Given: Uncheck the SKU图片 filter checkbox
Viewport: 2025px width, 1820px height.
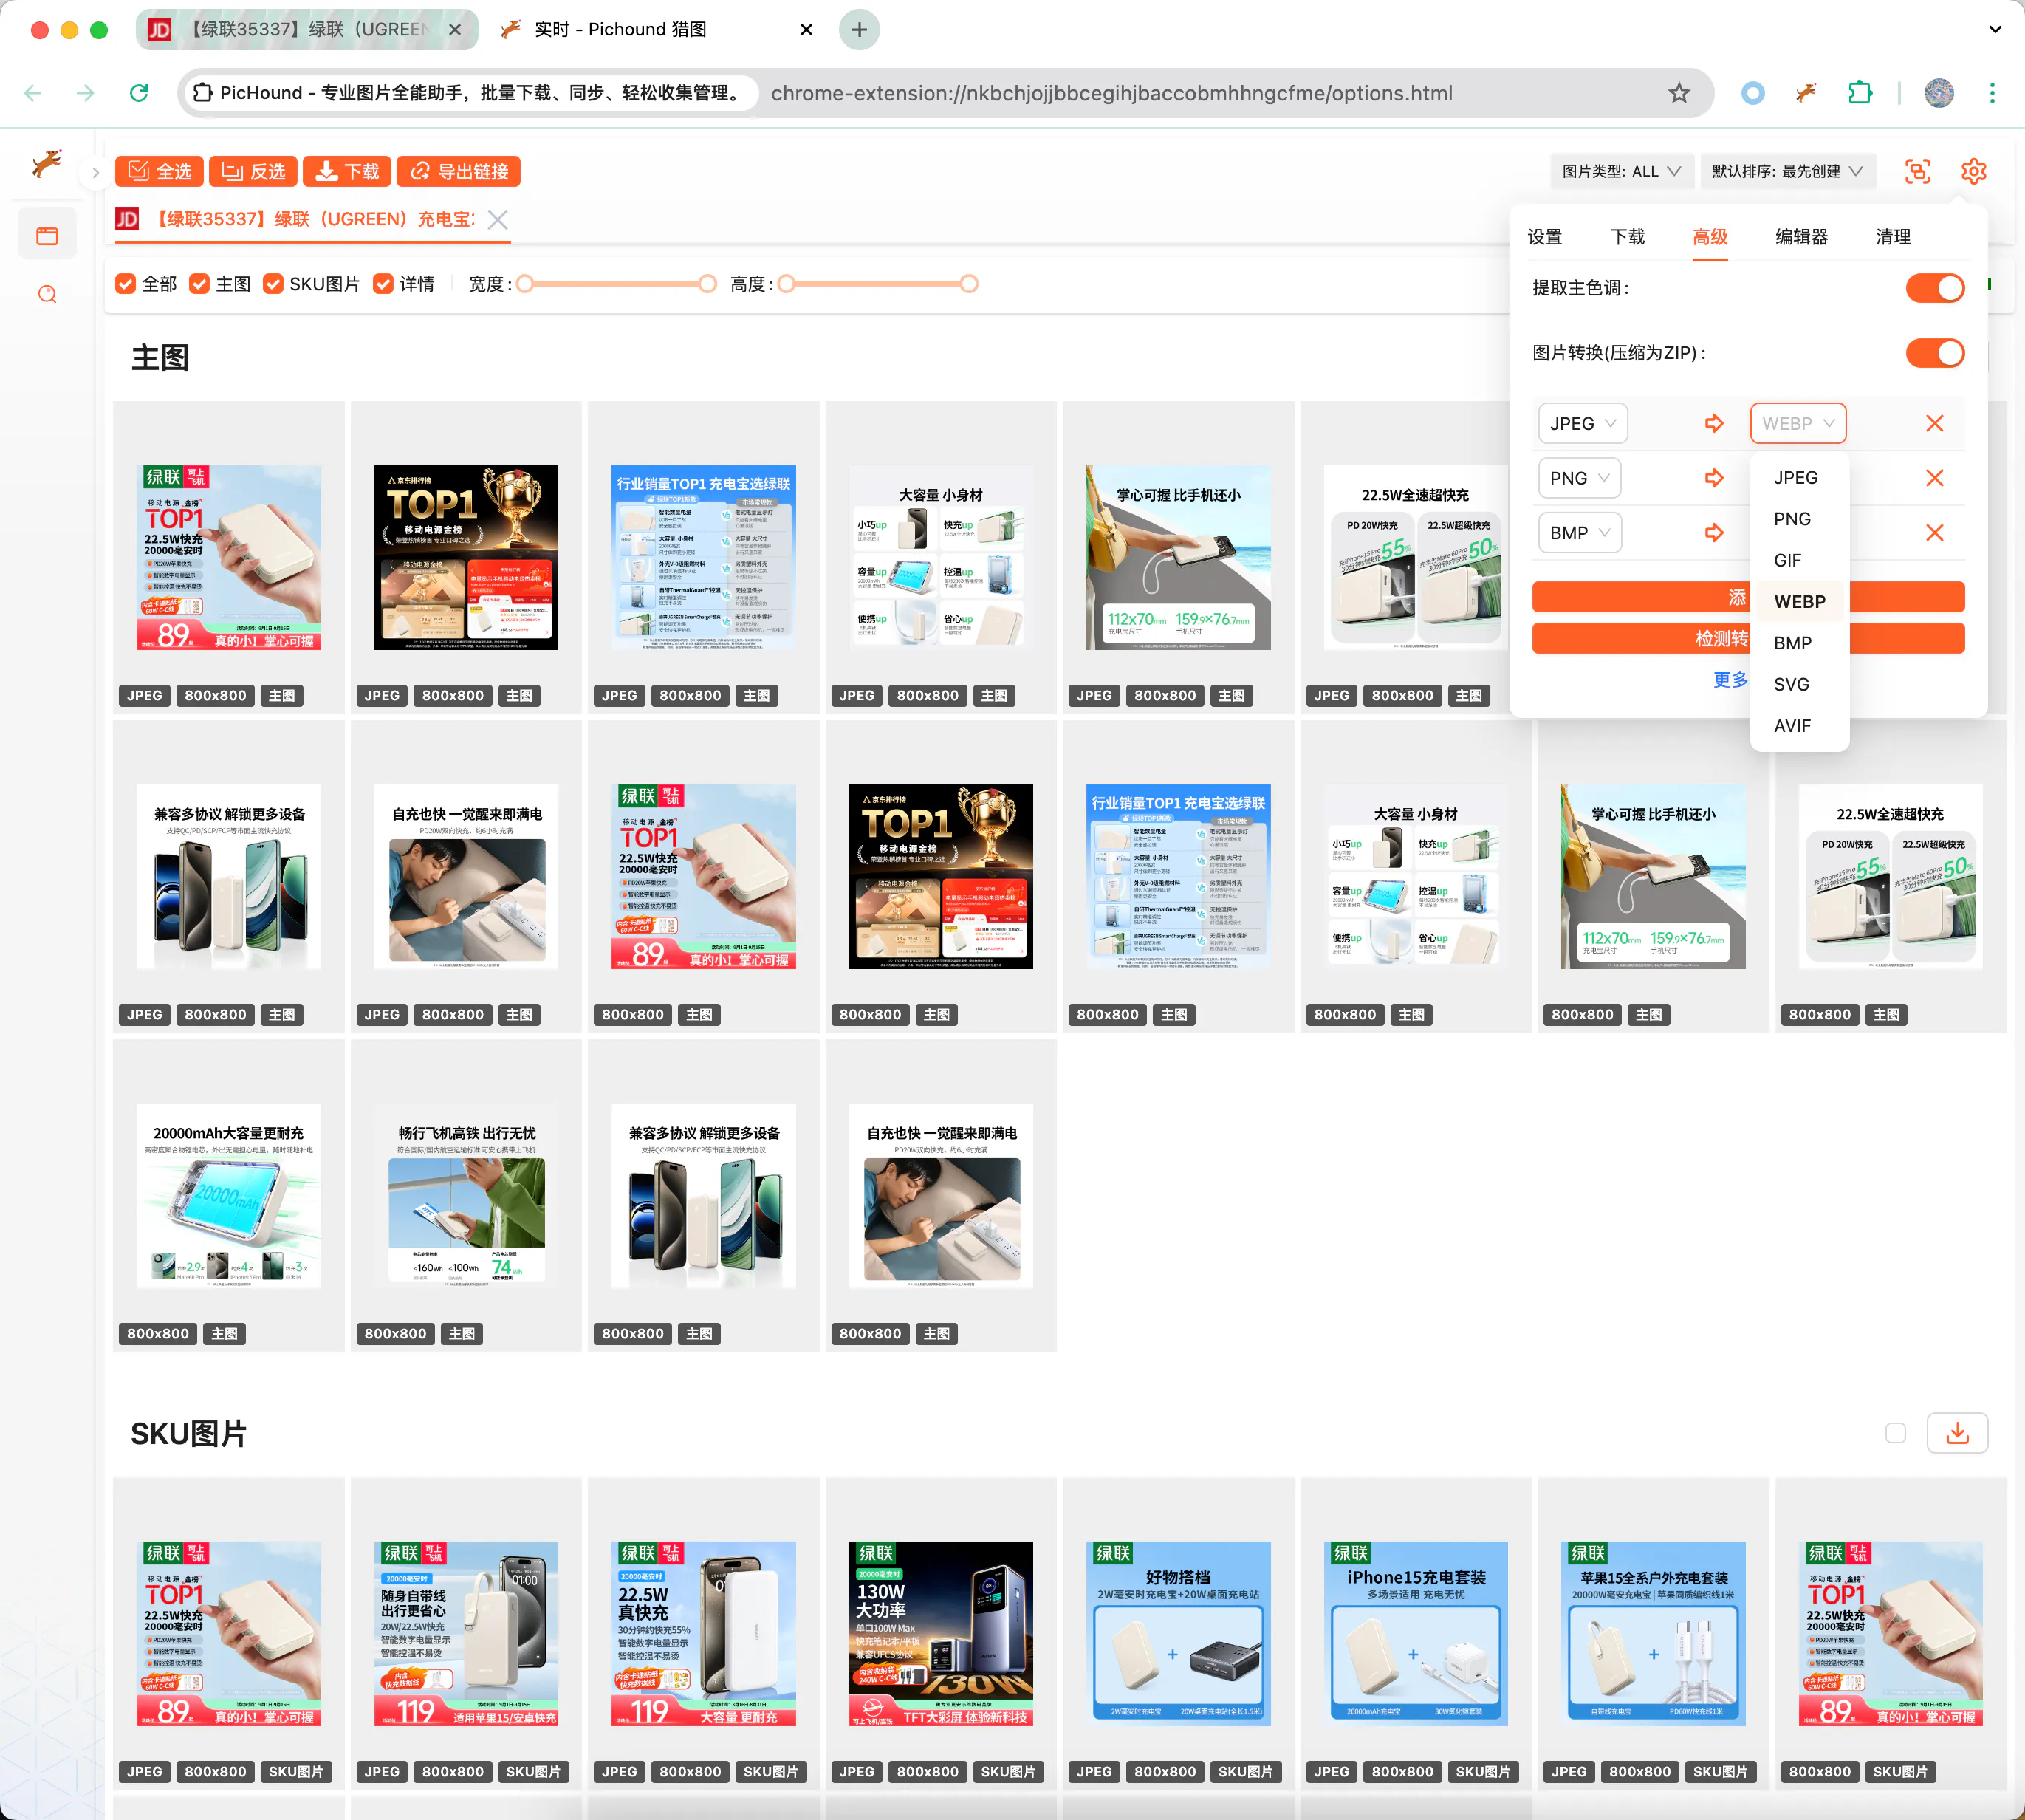Looking at the screenshot, I should (x=273, y=284).
